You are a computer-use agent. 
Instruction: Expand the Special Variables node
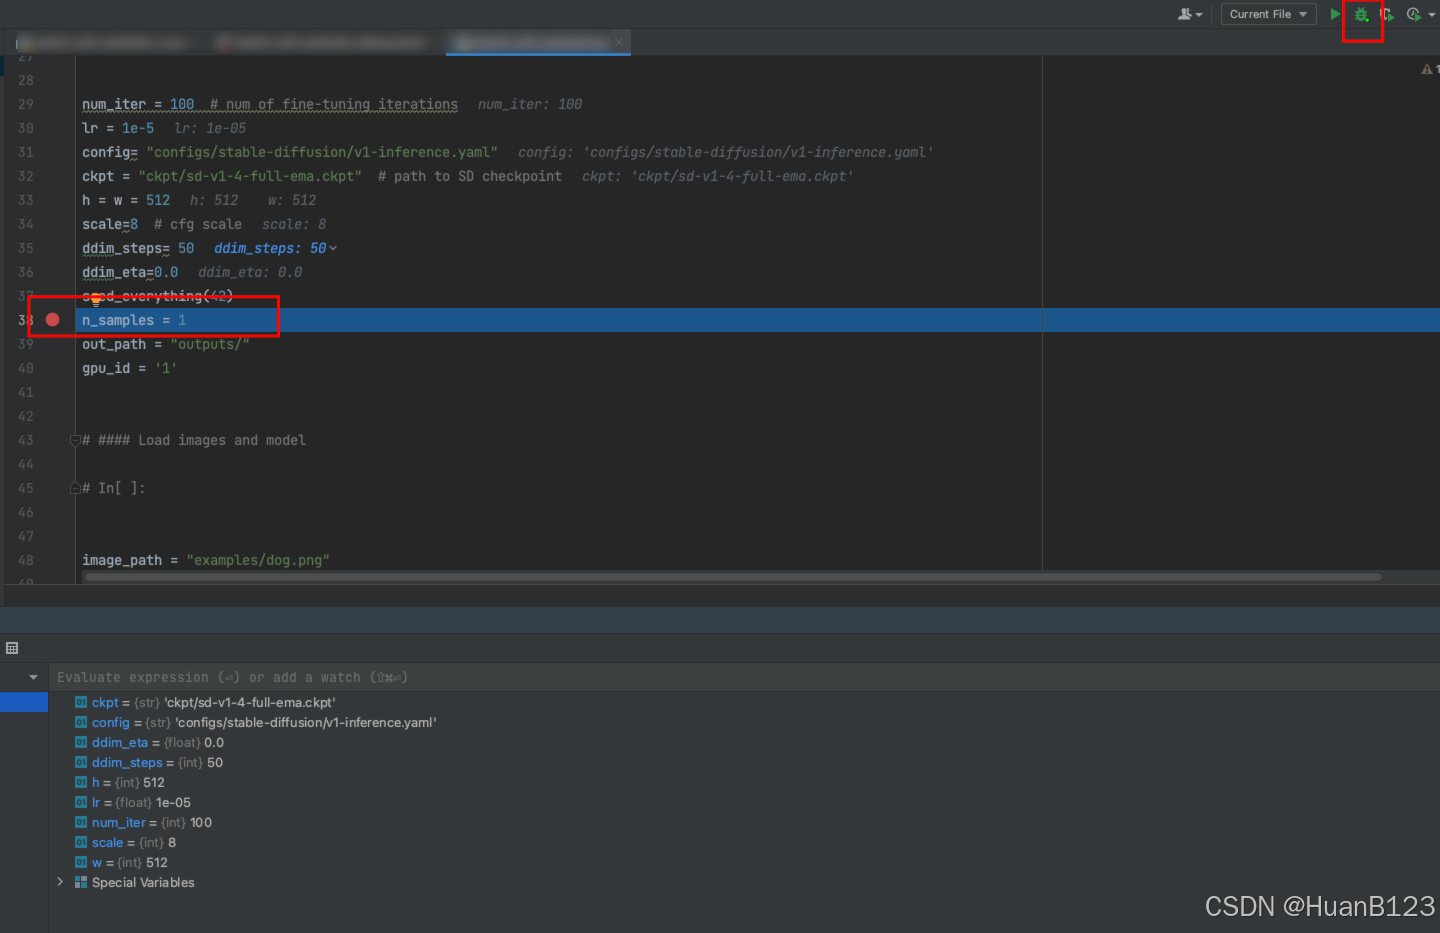(x=60, y=882)
